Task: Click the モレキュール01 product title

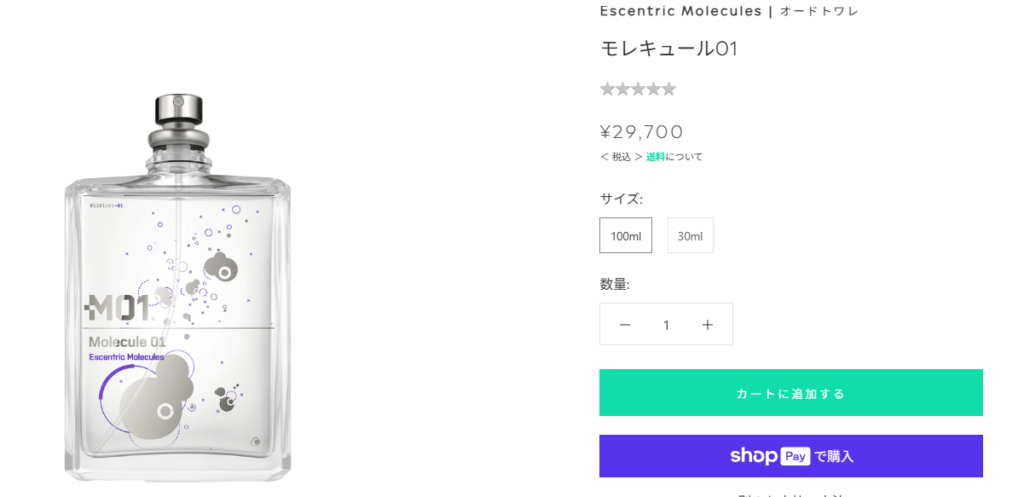Action: tap(669, 48)
